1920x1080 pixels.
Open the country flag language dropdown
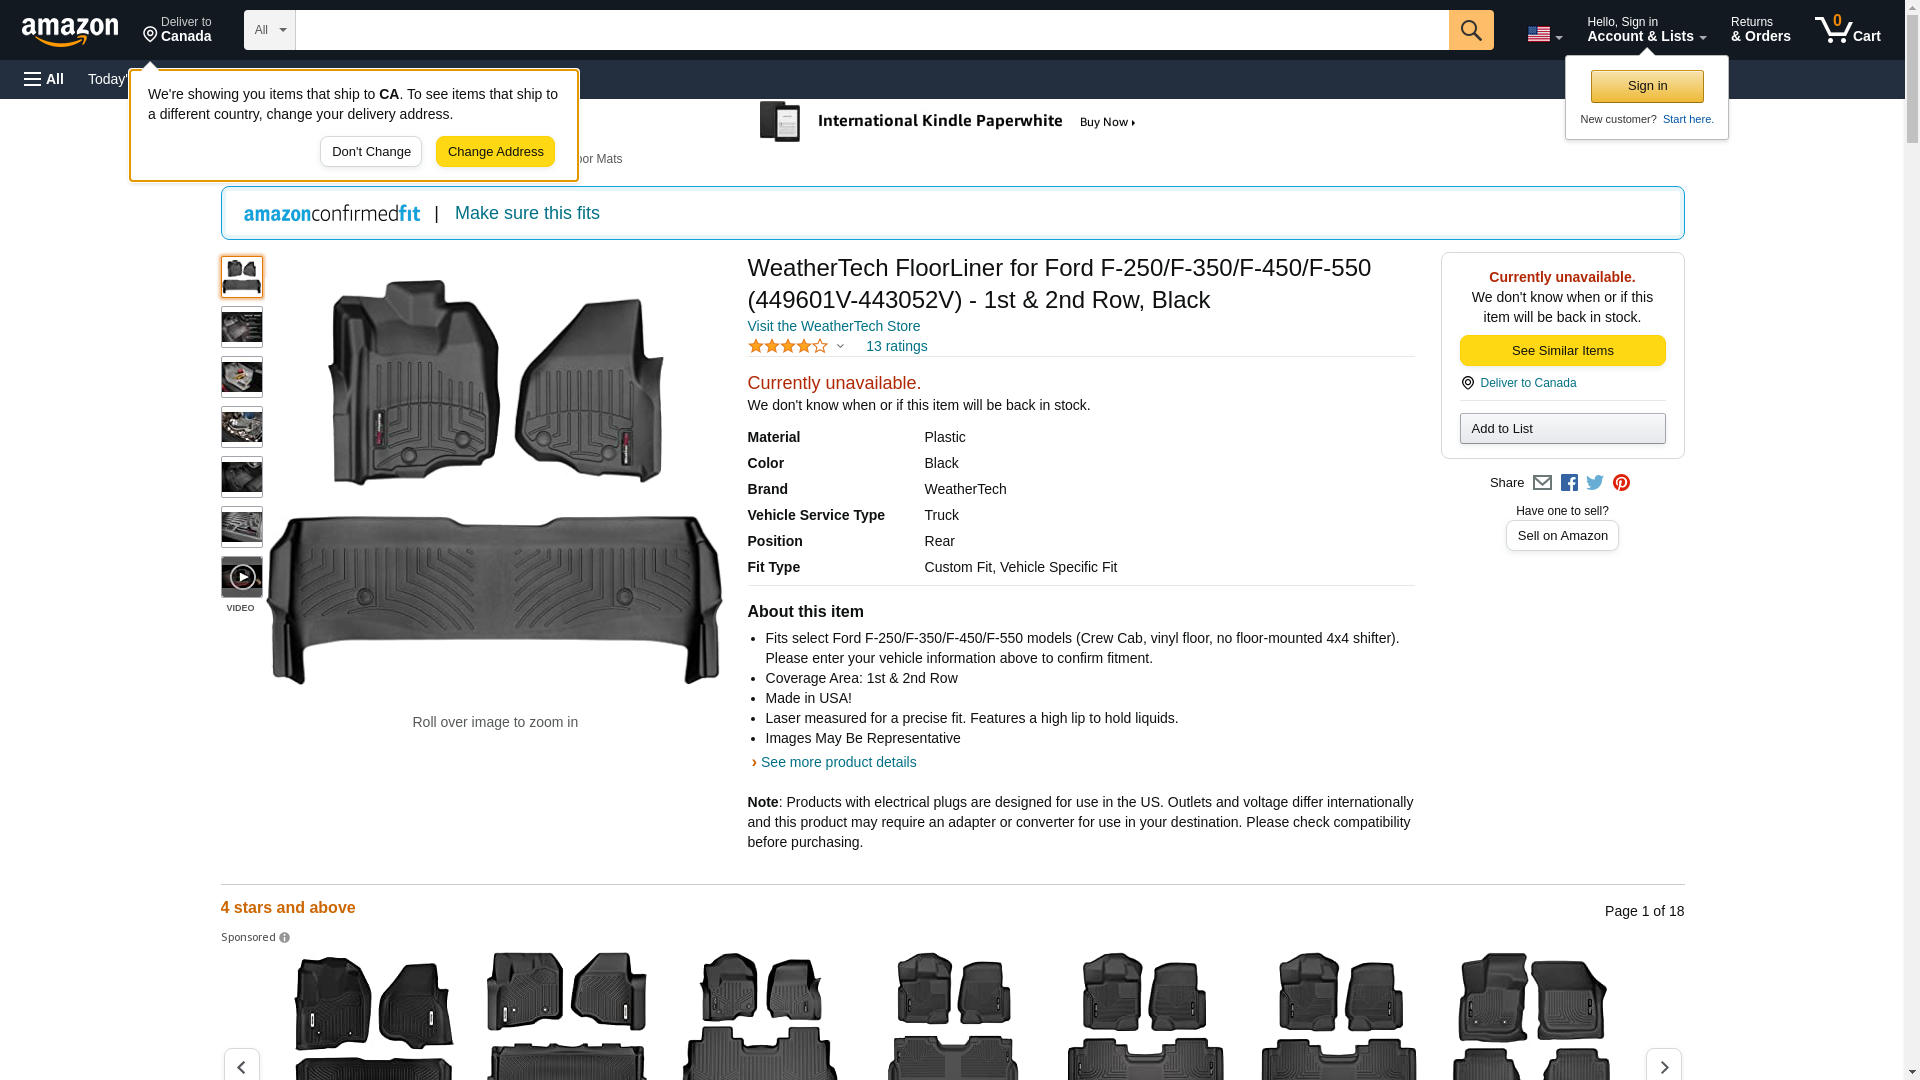point(1544,34)
